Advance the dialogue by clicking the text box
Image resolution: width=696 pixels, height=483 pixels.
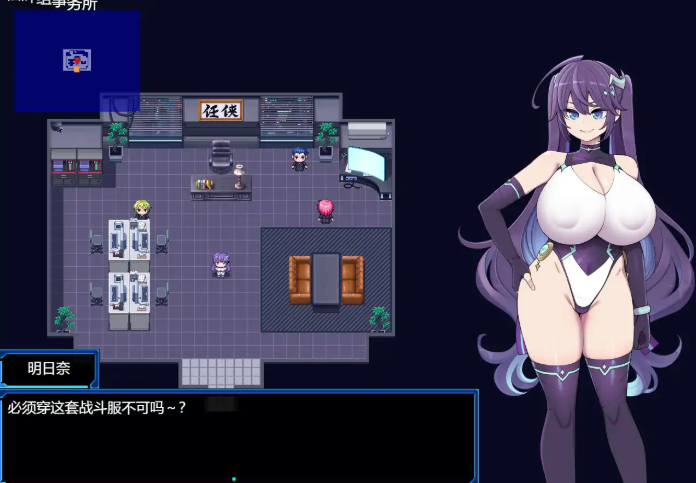click(x=238, y=435)
